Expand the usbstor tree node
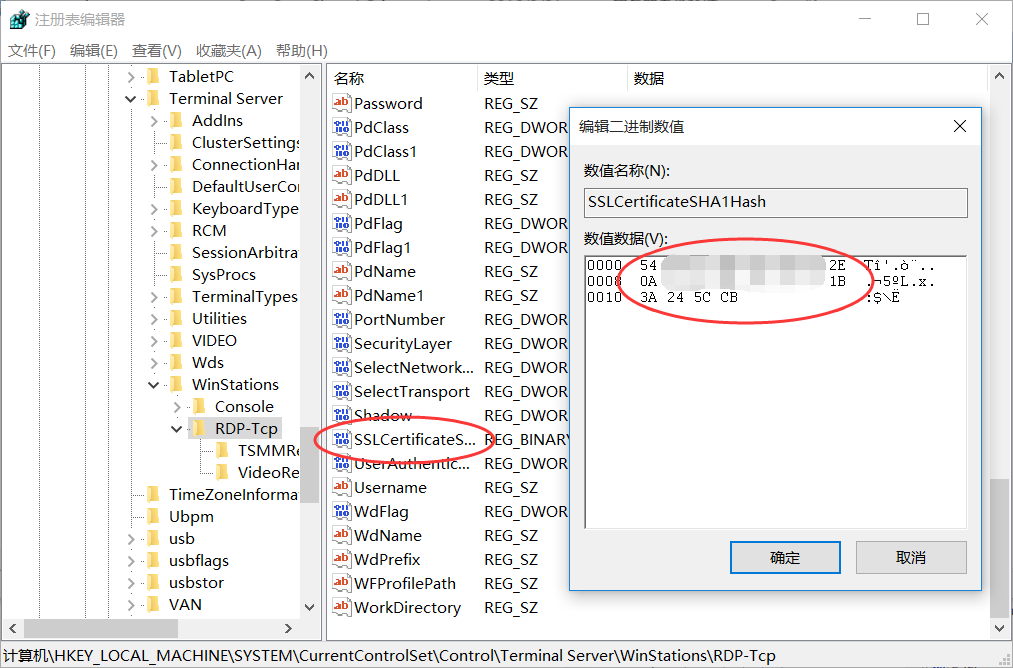1013x668 pixels. pyautogui.click(x=130, y=582)
